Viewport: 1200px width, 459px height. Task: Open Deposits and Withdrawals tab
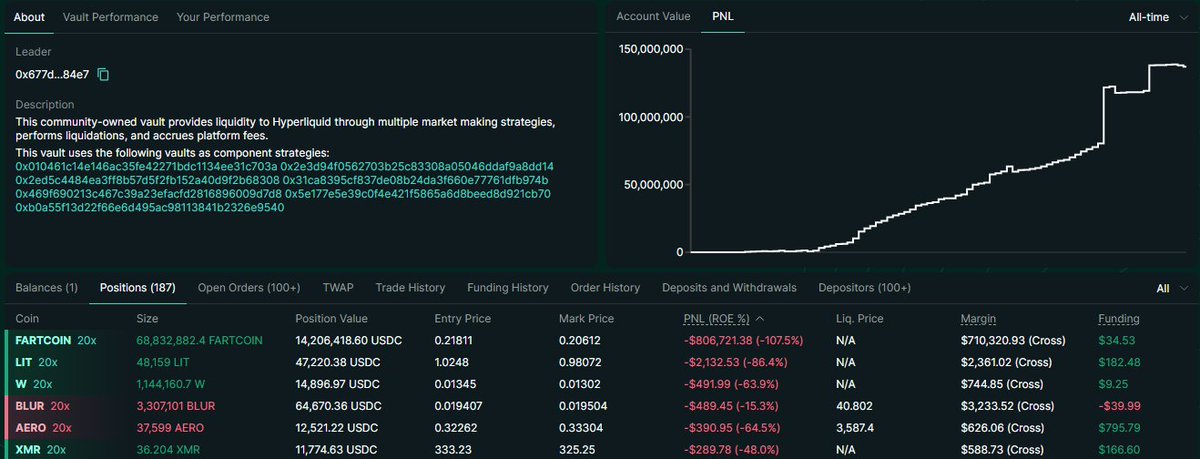click(729, 288)
